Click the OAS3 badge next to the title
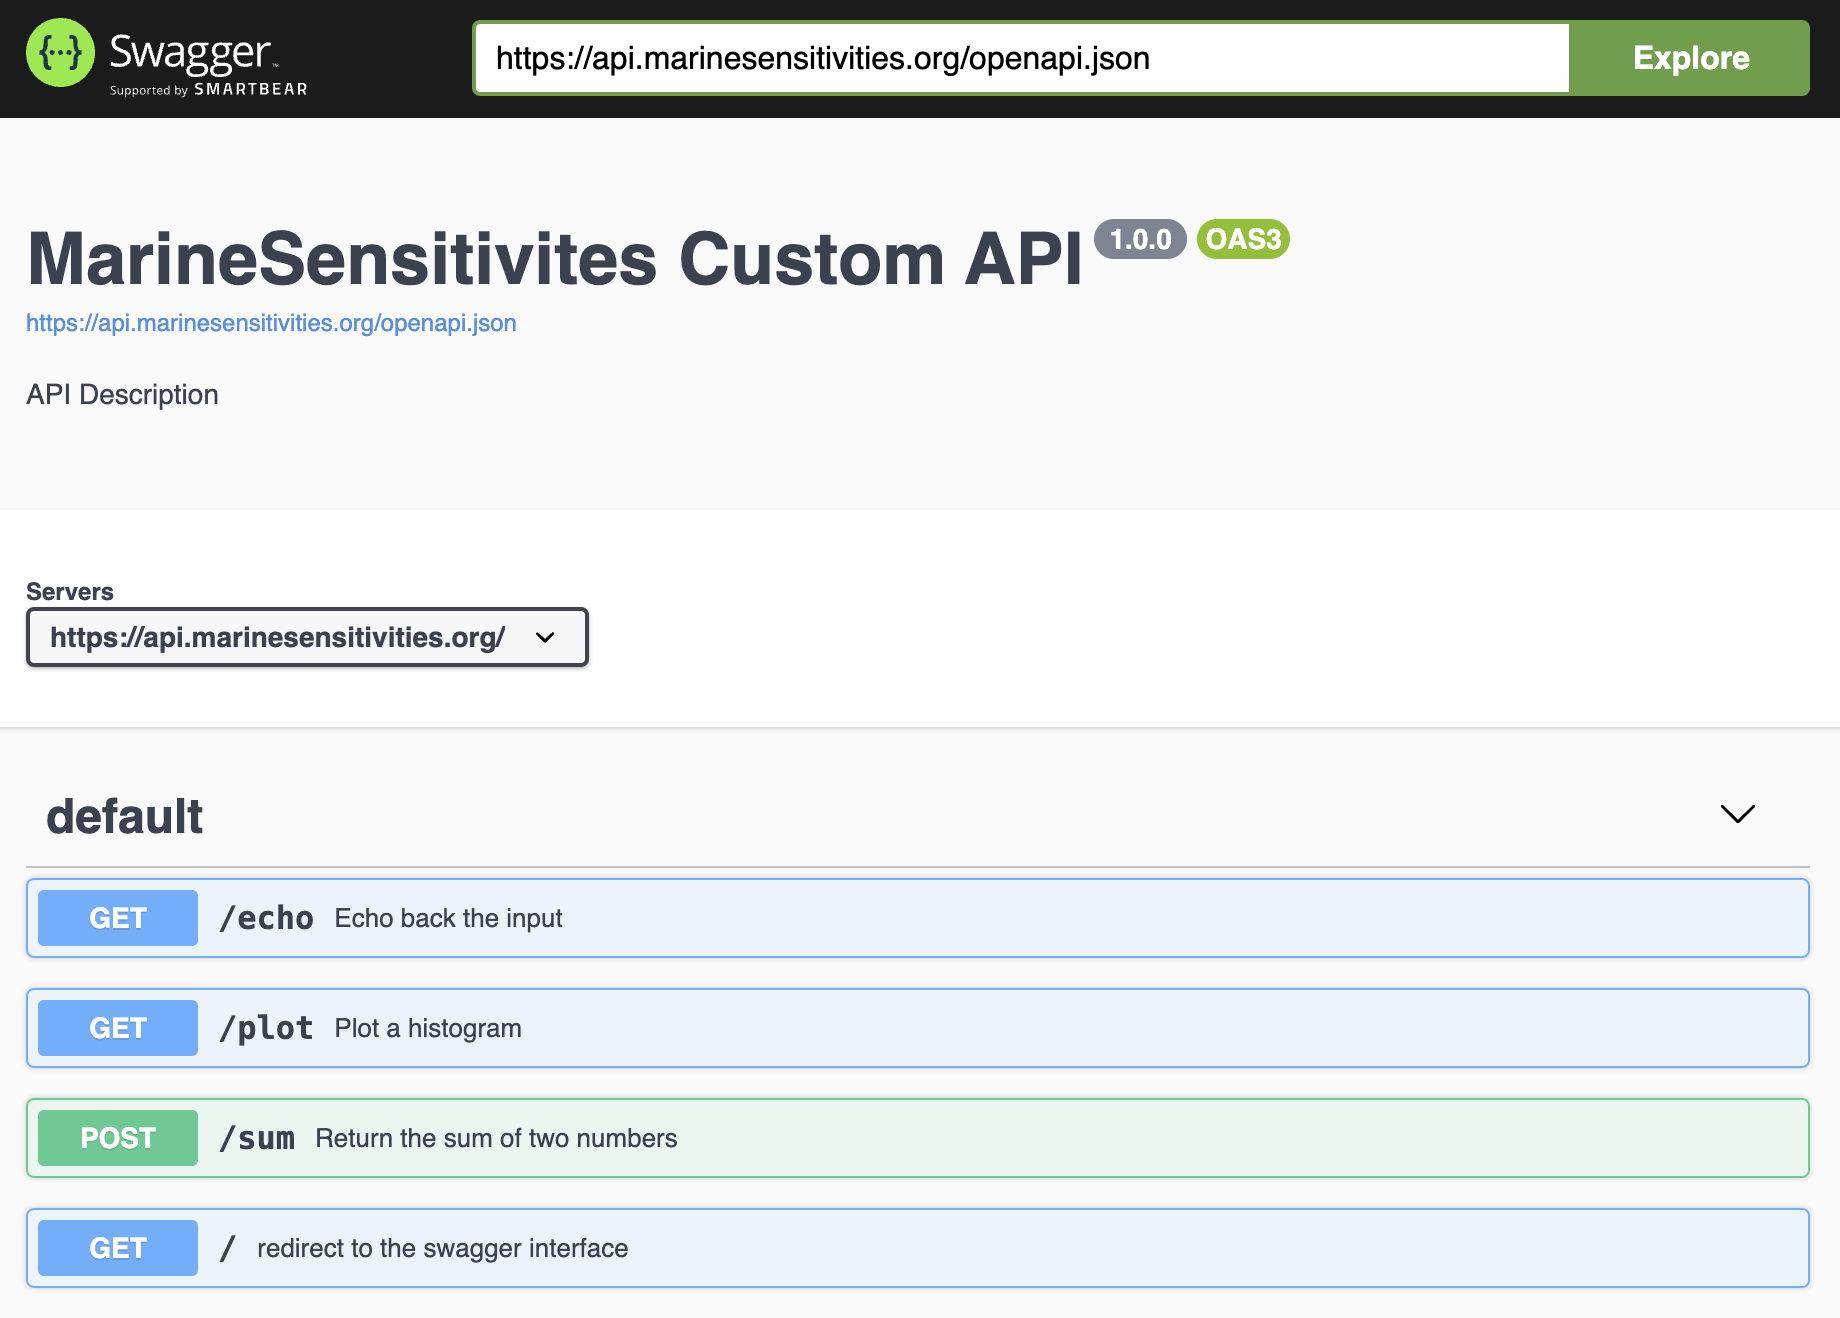 [x=1242, y=239]
